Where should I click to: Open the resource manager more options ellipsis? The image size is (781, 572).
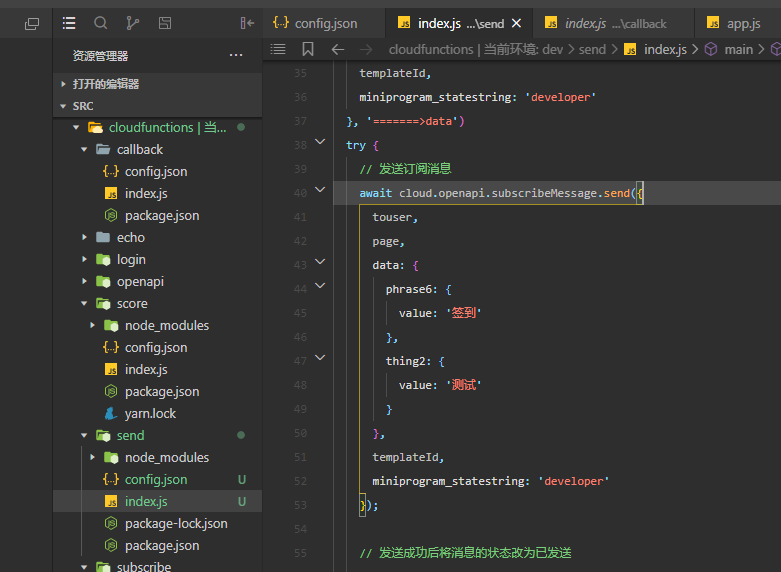pyautogui.click(x=236, y=55)
